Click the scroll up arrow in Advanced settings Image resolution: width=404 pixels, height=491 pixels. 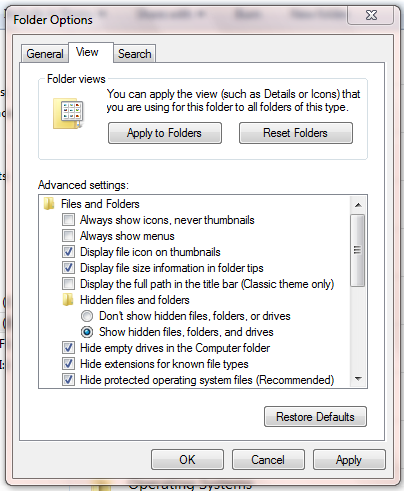[359, 205]
